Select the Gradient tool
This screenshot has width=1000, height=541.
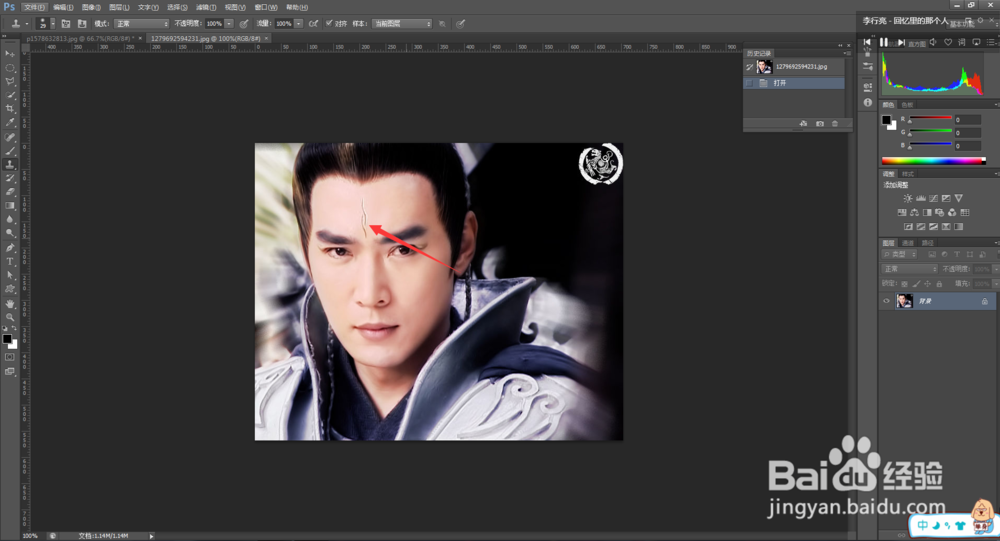(10, 206)
